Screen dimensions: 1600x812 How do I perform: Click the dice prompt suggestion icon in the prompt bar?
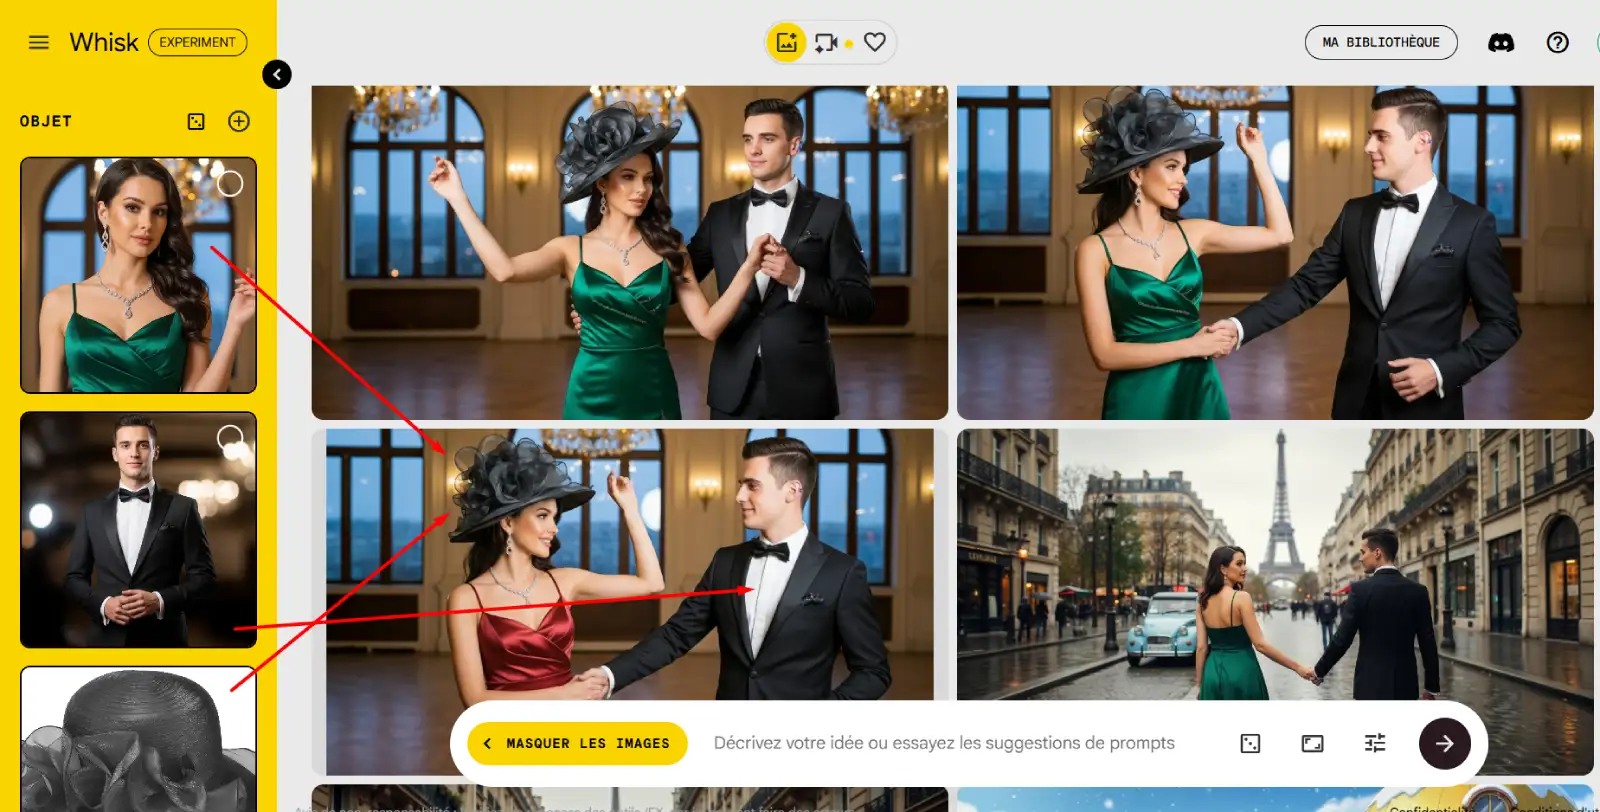click(x=1250, y=743)
